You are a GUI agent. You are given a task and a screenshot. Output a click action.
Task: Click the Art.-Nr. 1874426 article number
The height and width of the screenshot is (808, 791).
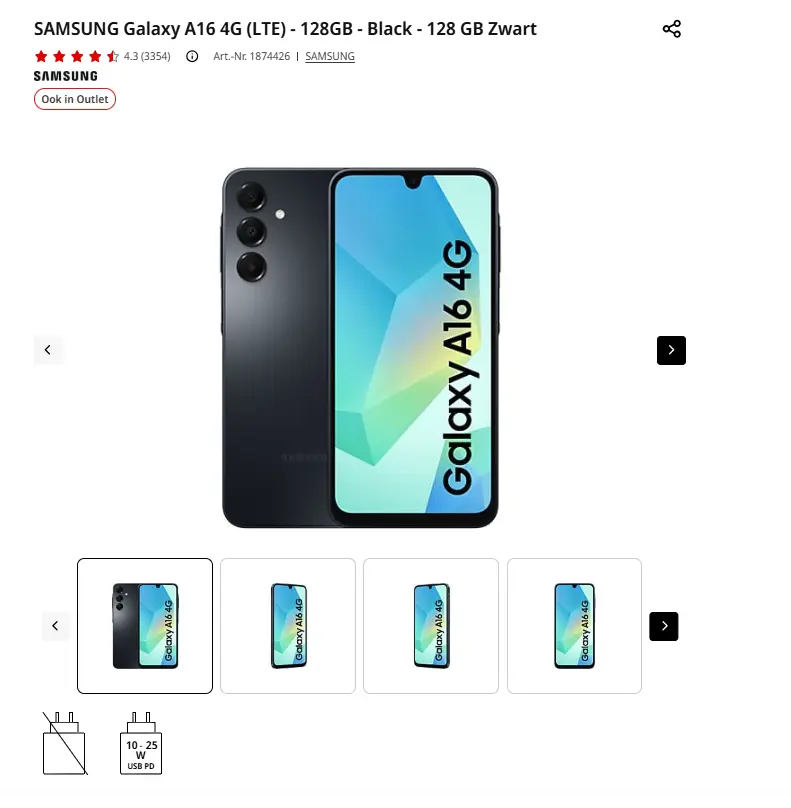(251, 56)
